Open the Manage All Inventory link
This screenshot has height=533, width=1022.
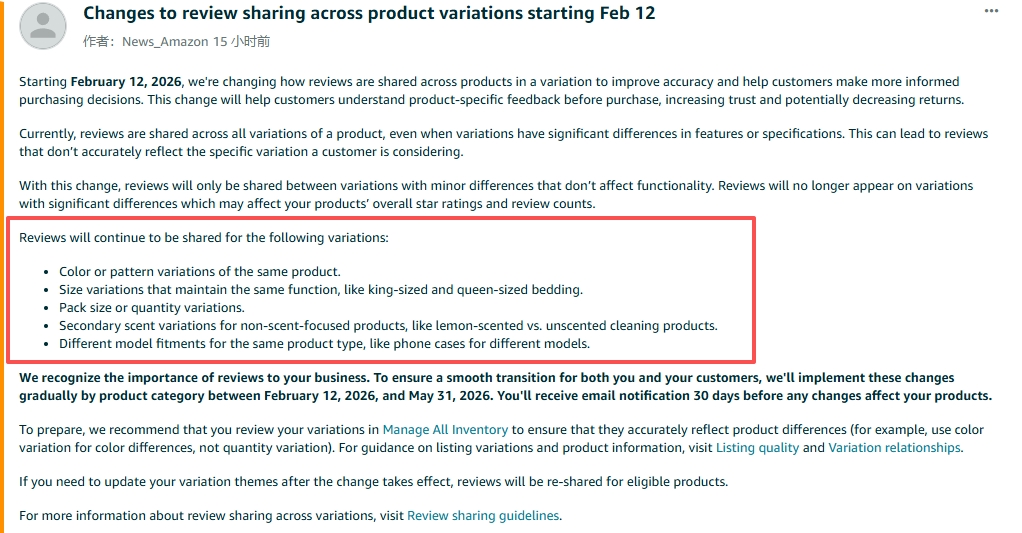(445, 430)
